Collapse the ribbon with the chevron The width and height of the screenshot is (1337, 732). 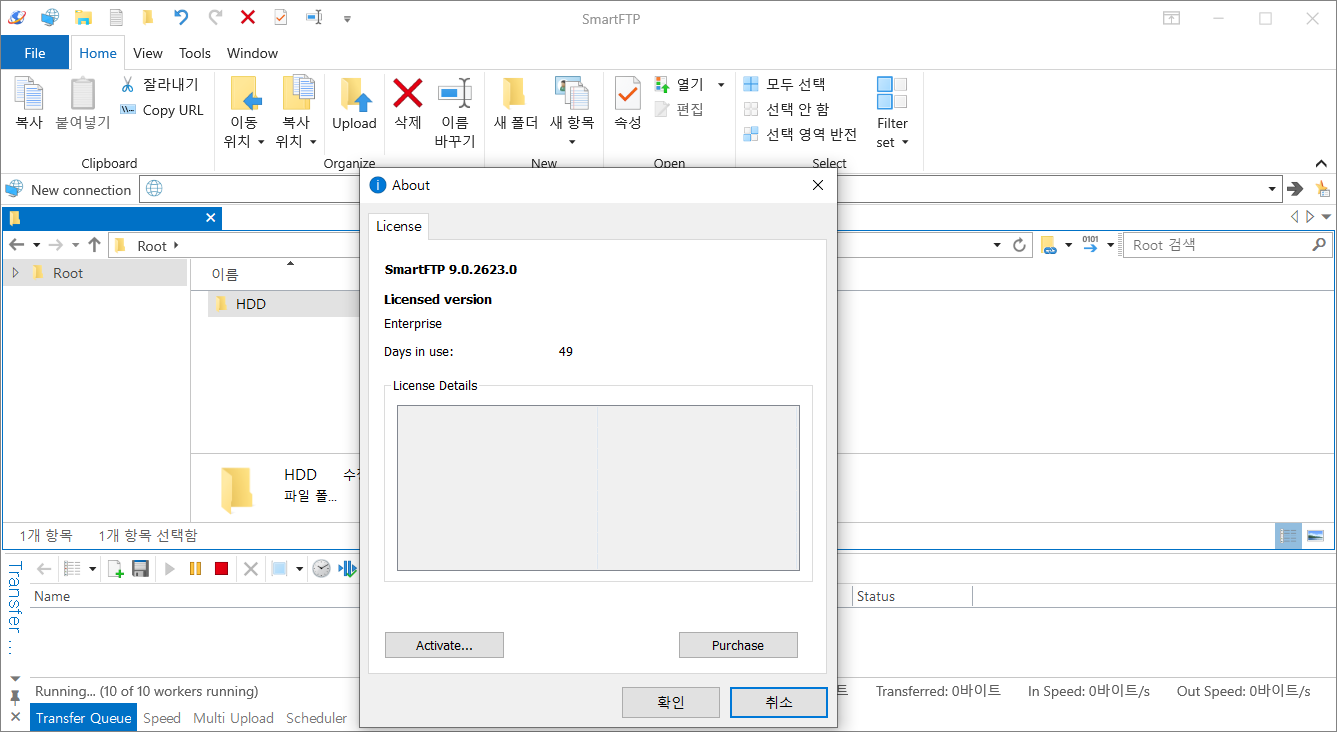tap(1321, 163)
